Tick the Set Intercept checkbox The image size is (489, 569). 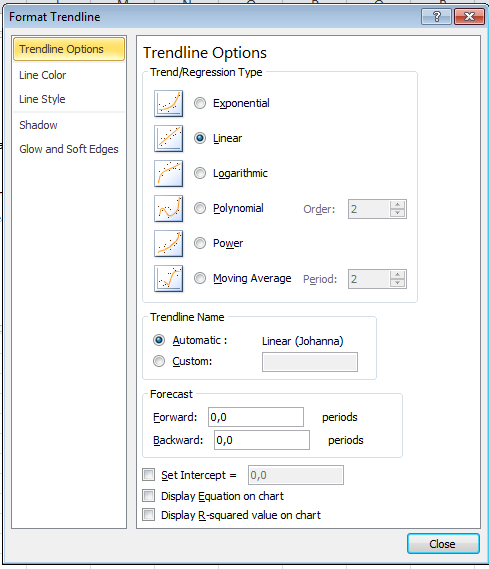[x=148, y=474]
